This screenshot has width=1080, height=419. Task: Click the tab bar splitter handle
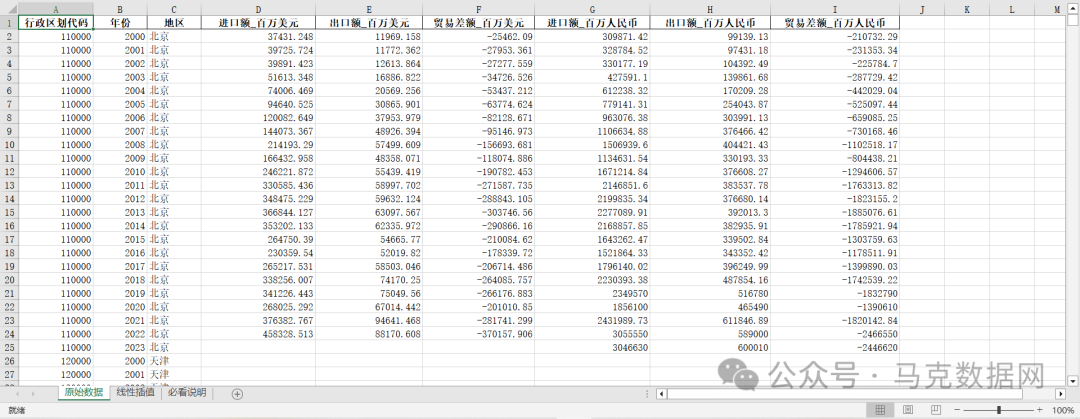pos(647,394)
